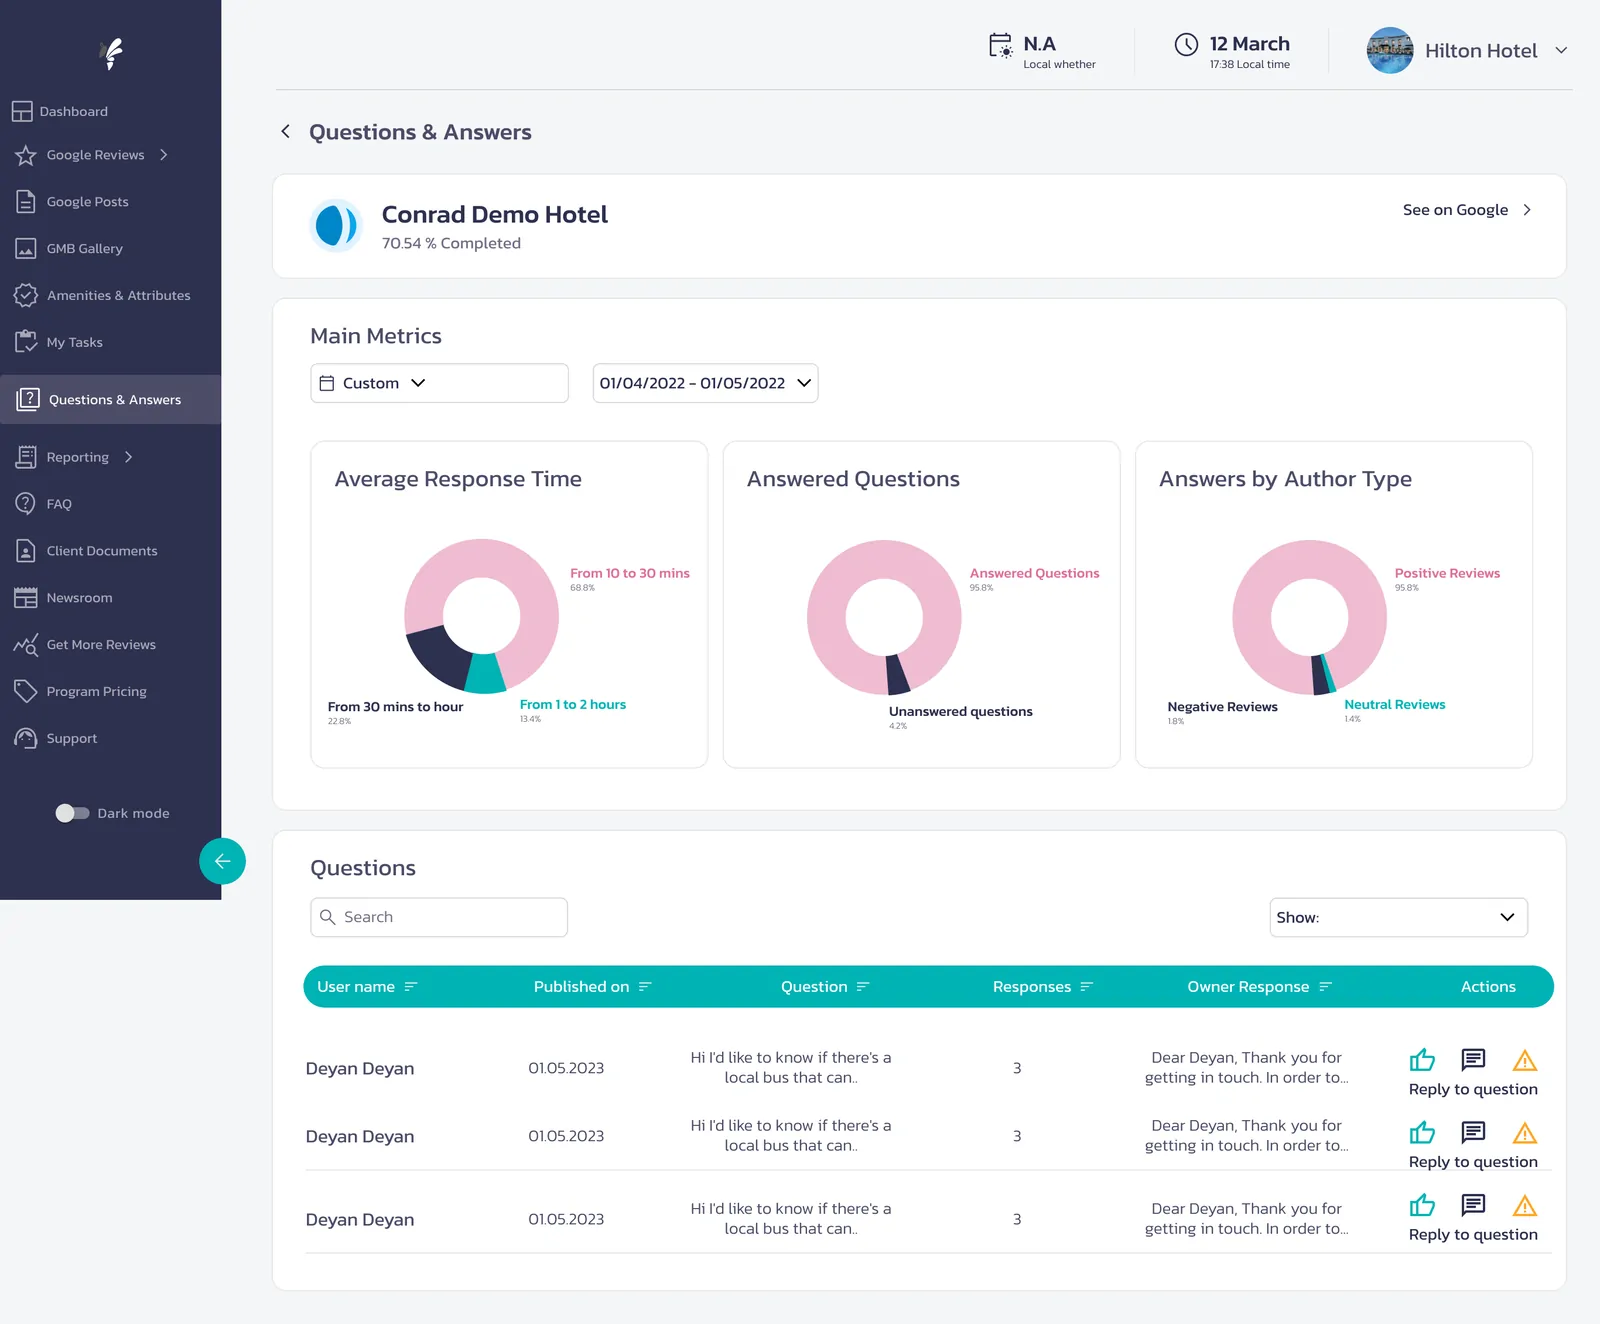This screenshot has height=1324, width=1600.
Task: Open the date range 01/04/2022 dropdown
Action: [705, 383]
